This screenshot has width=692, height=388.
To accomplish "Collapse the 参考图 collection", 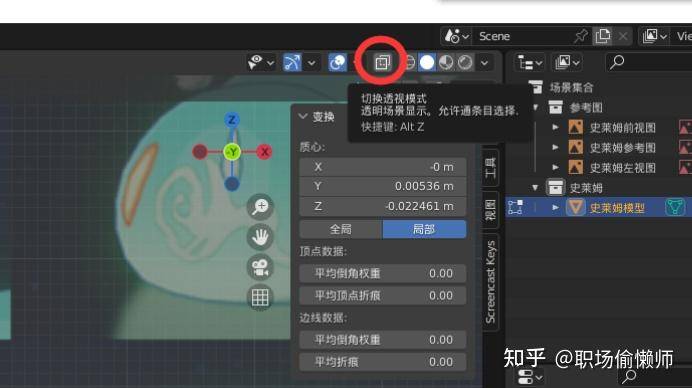I will (535, 107).
